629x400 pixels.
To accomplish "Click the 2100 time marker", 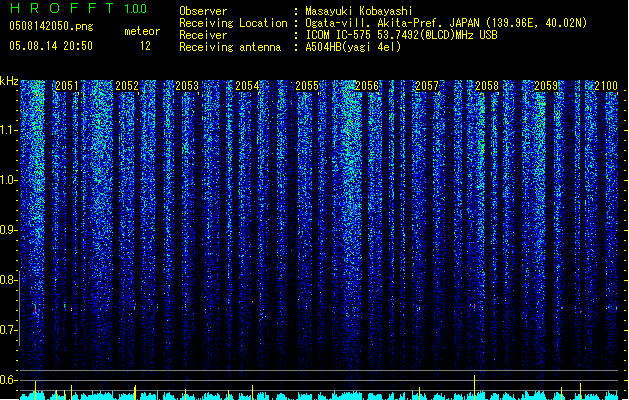I will click(606, 85).
